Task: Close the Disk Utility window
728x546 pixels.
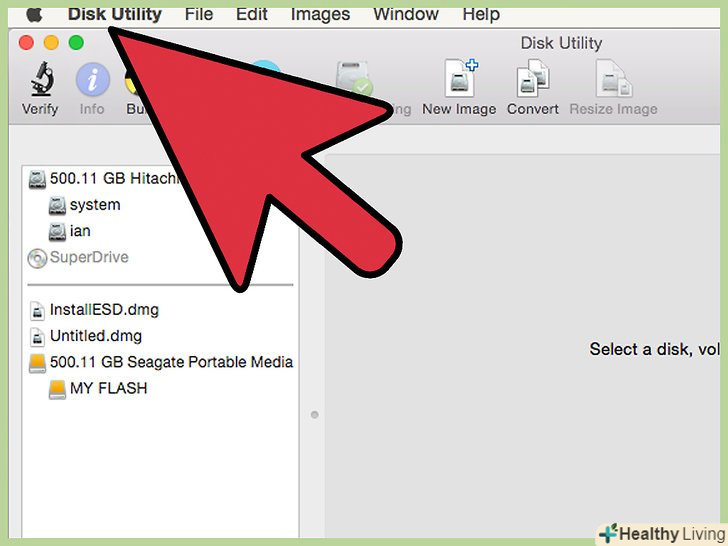Action: (26, 43)
